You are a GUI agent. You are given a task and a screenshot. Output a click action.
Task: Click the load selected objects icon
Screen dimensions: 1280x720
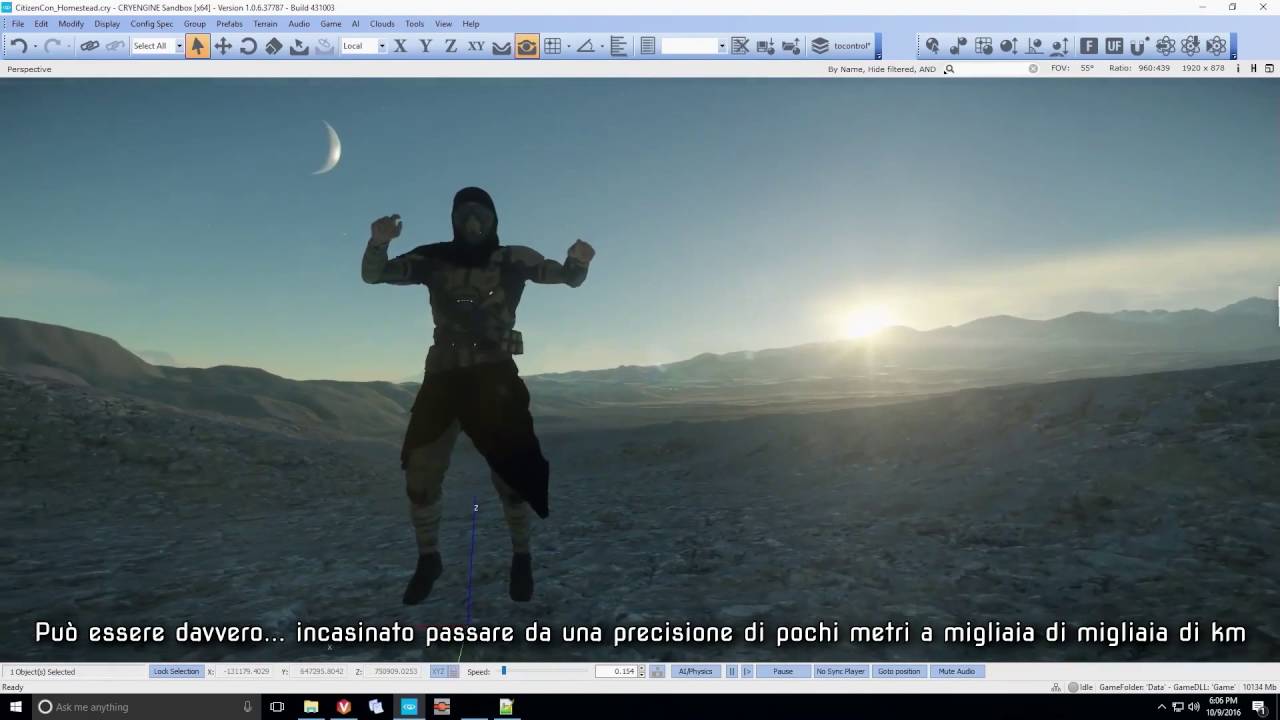[x=791, y=46]
